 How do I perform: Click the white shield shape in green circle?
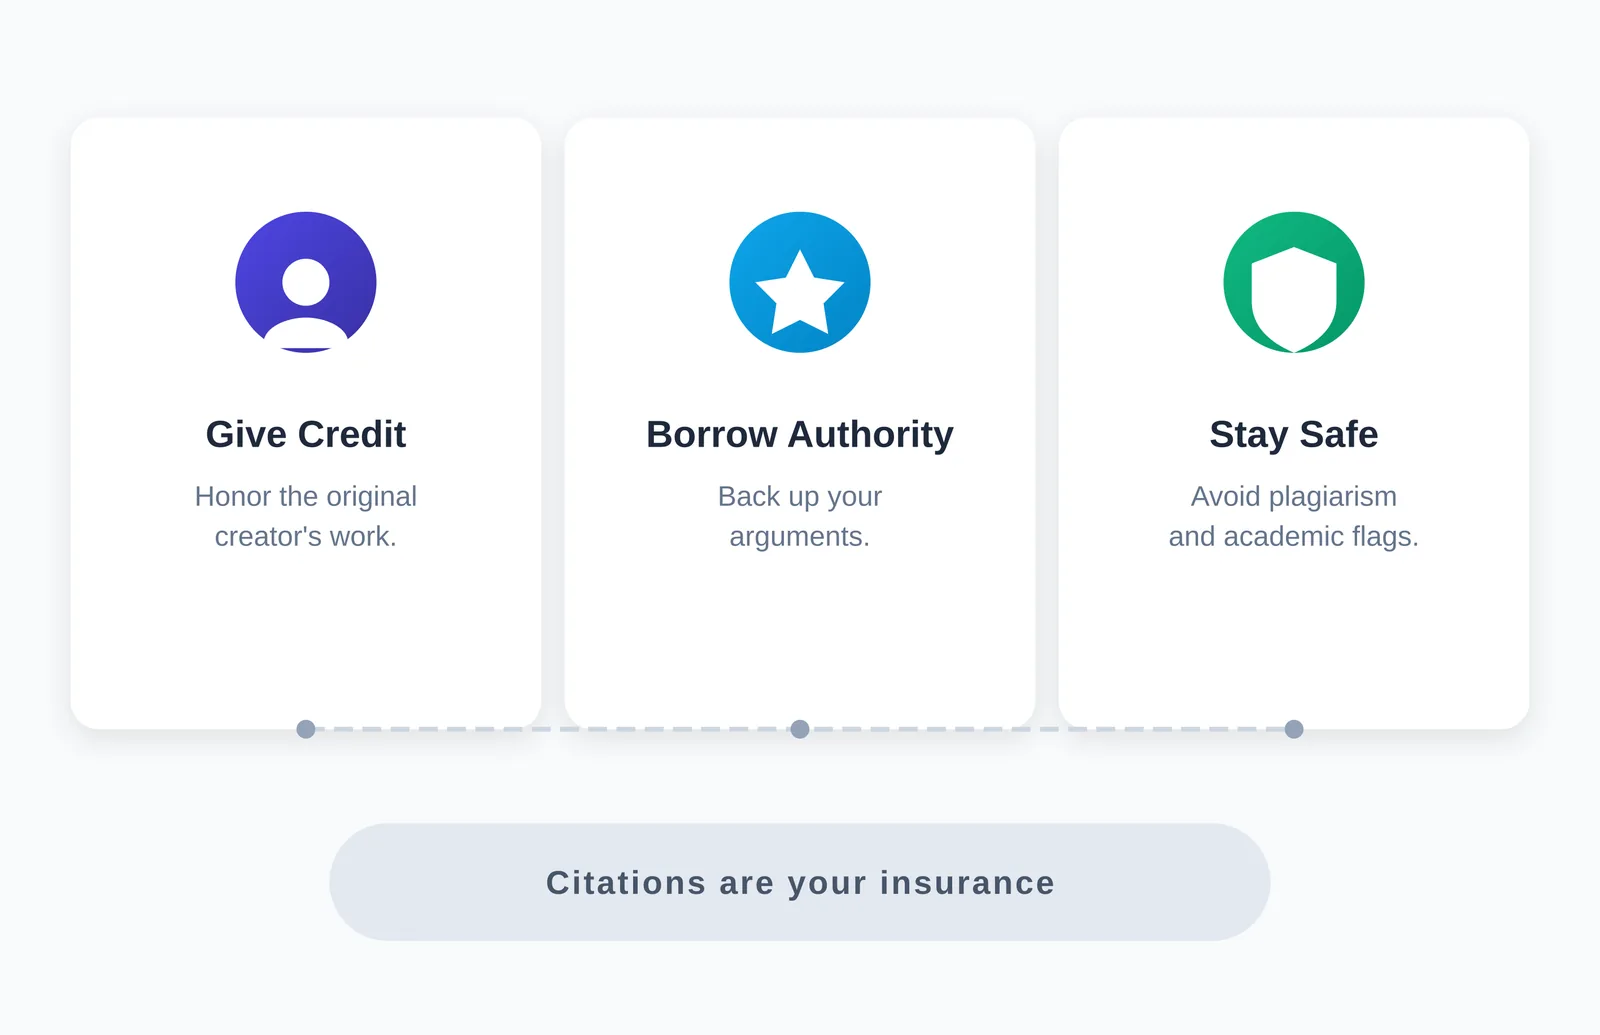coord(1294,299)
